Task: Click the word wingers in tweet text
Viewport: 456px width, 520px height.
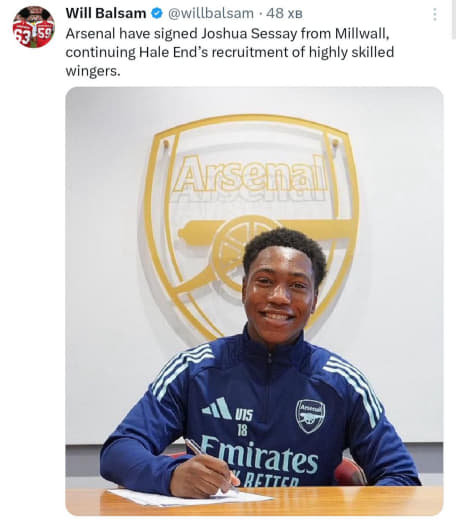Action: (92, 71)
